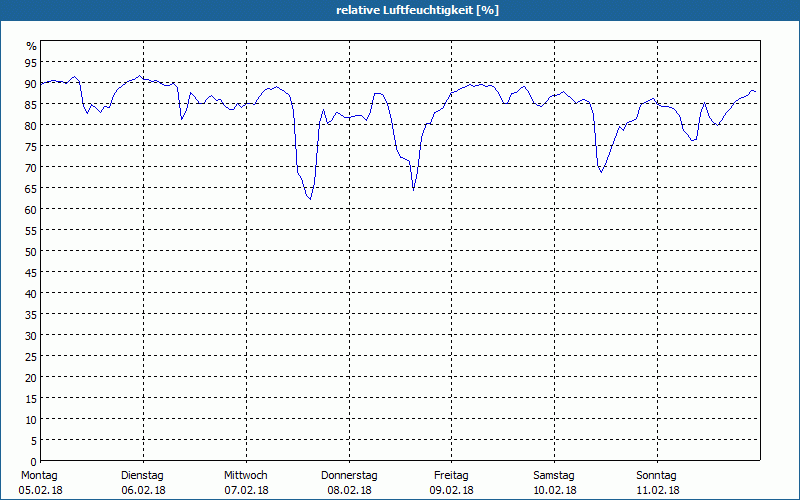This screenshot has height=500, width=800.
Task: Click the y-axis value '60'
Action: pyautogui.click(x=31, y=210)
